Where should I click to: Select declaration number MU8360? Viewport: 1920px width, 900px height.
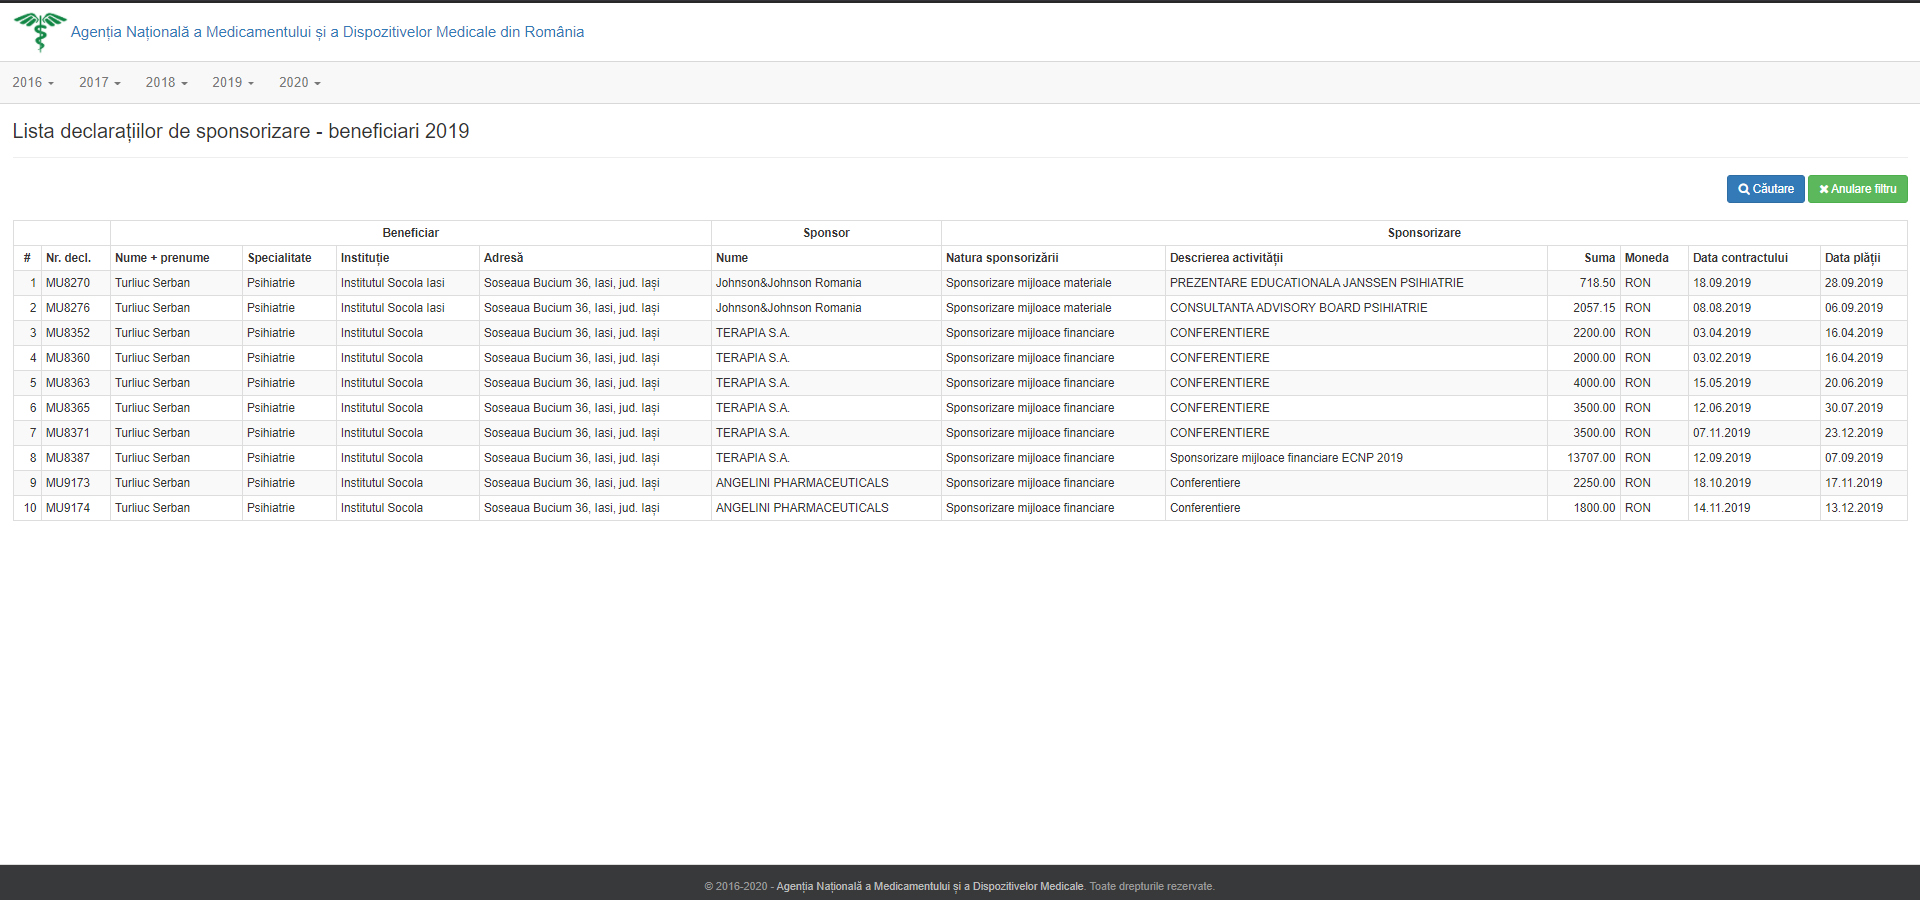(68, 358)
